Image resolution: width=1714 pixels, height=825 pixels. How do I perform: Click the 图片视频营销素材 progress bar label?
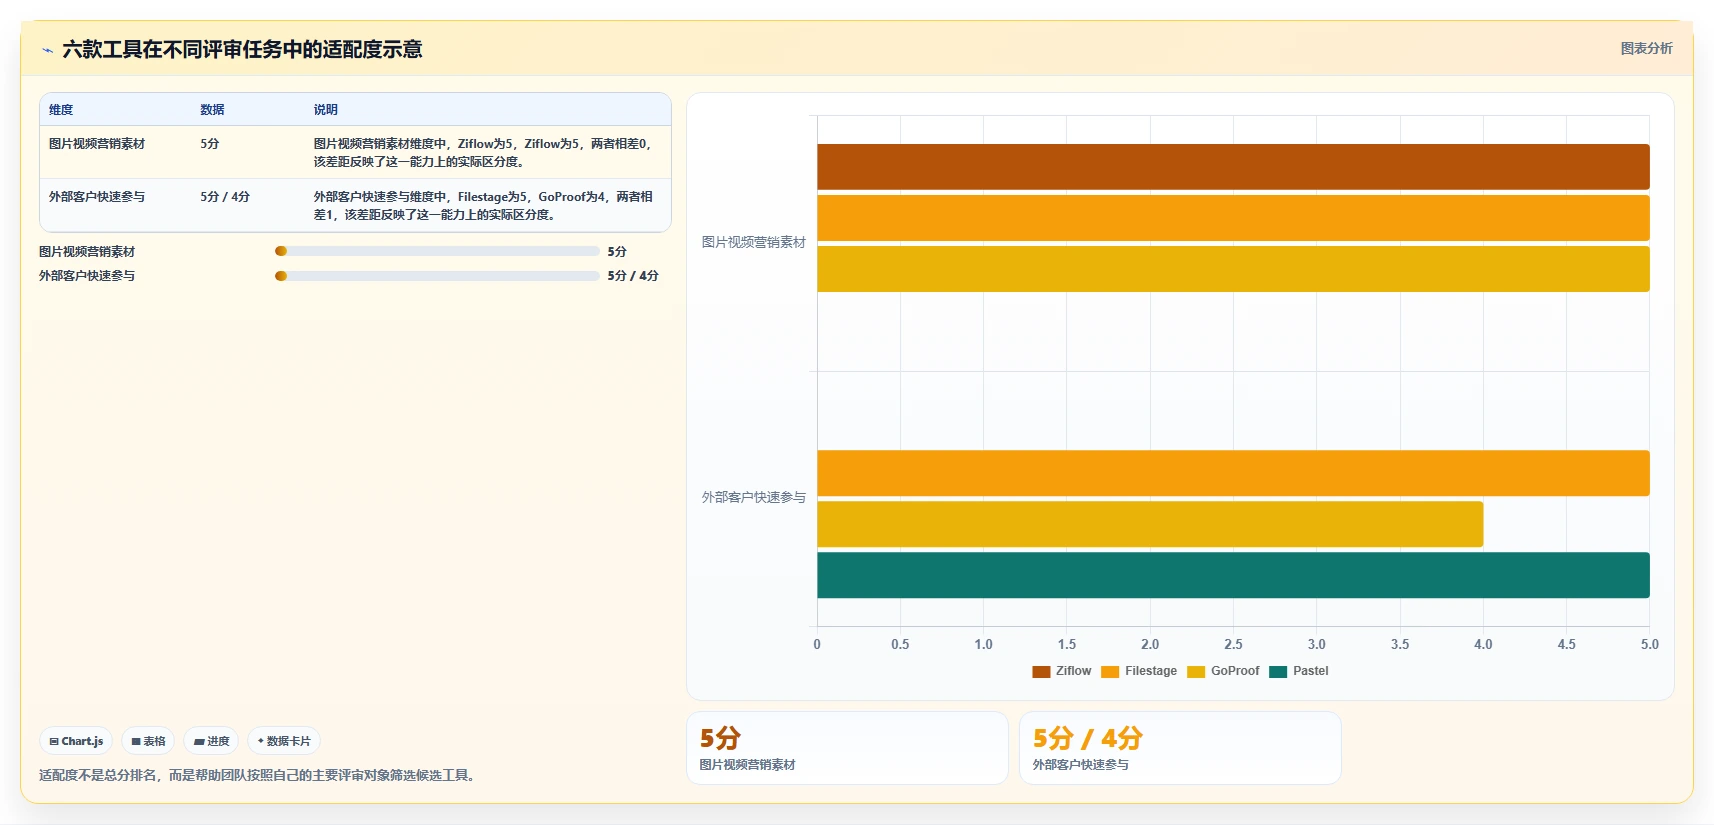coord(87,252)
